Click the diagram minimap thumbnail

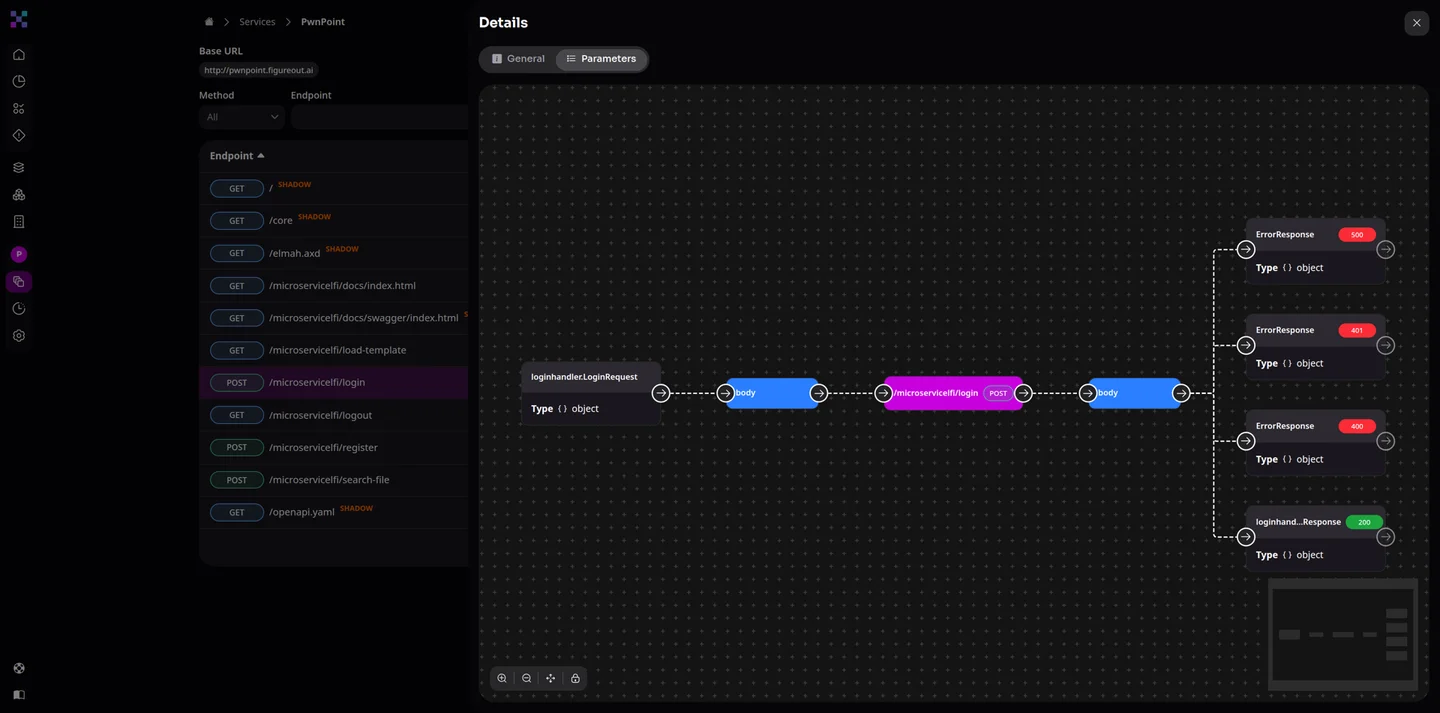tap(1342, 634)
